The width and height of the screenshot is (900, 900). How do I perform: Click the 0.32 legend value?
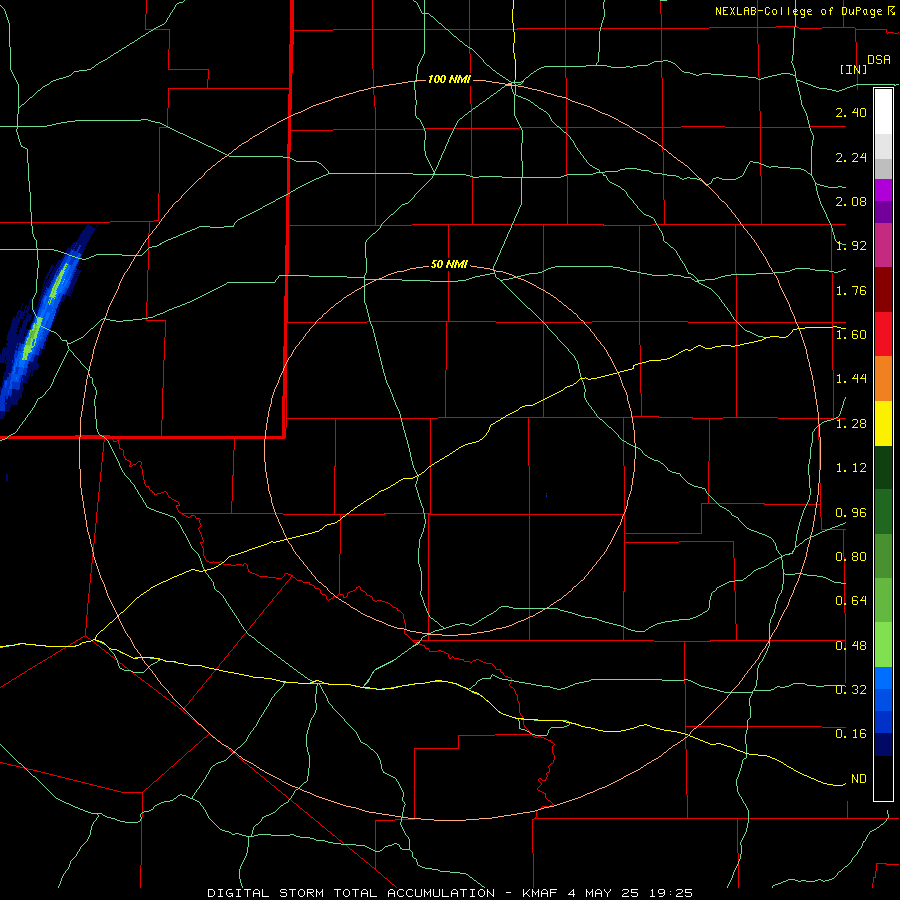(851, 690)
